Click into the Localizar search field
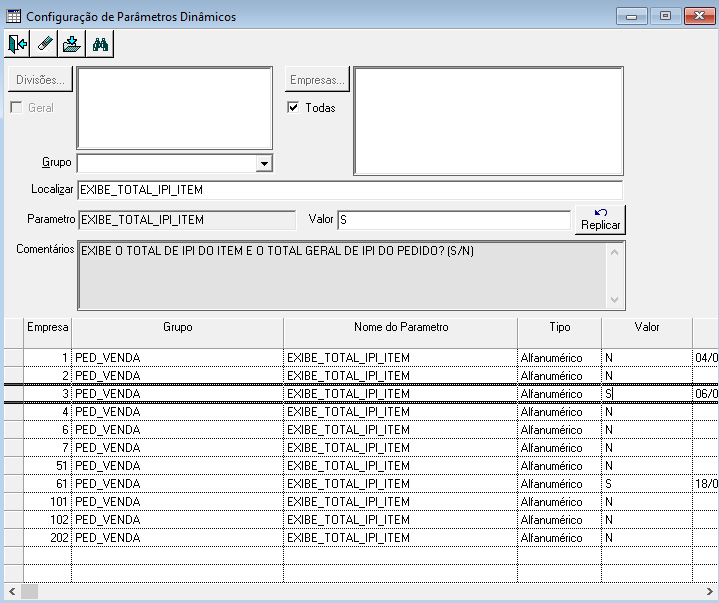The width and height of the screenshot is (719, 603). pos(350,190)
